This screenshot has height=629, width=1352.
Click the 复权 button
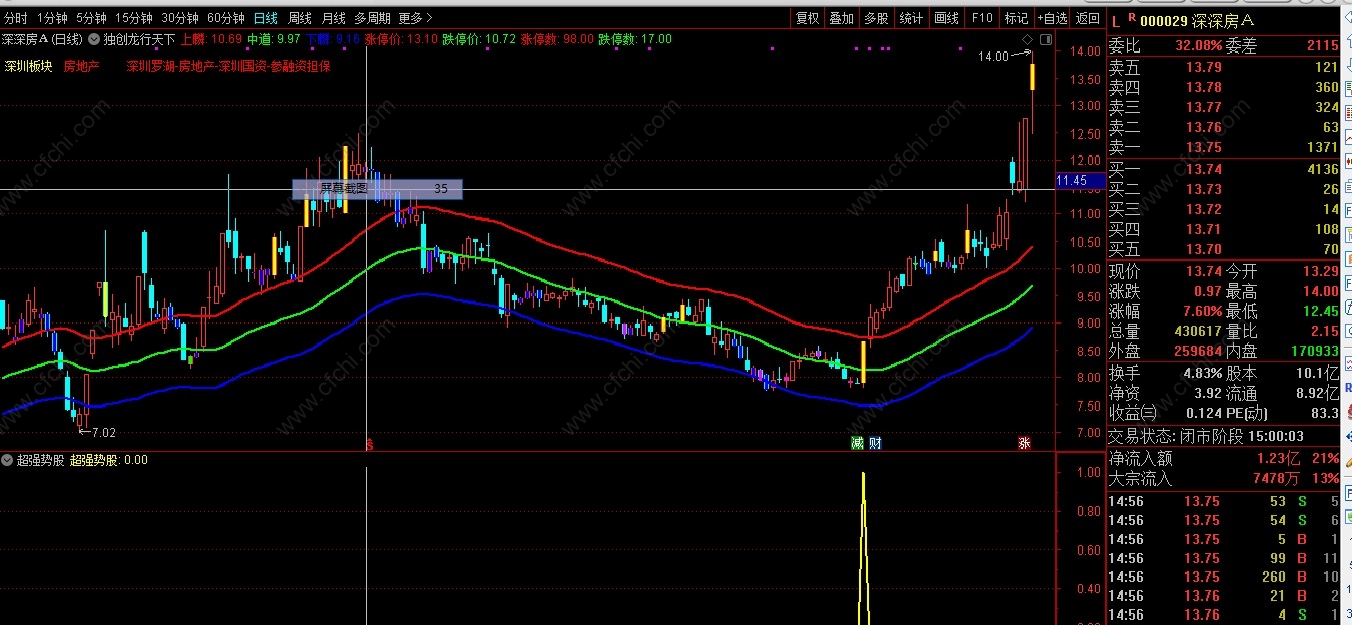point(807,18)
